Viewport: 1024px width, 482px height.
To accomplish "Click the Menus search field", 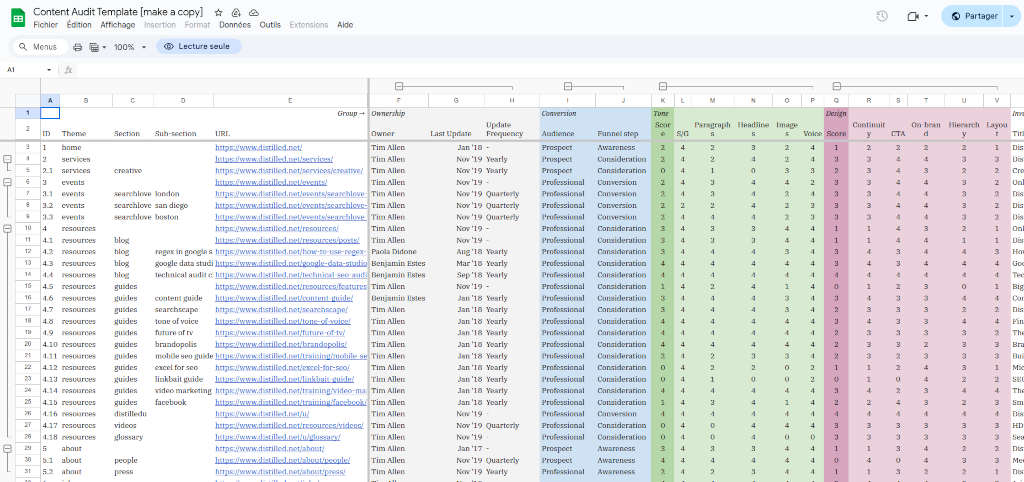I will pos(38,47).
